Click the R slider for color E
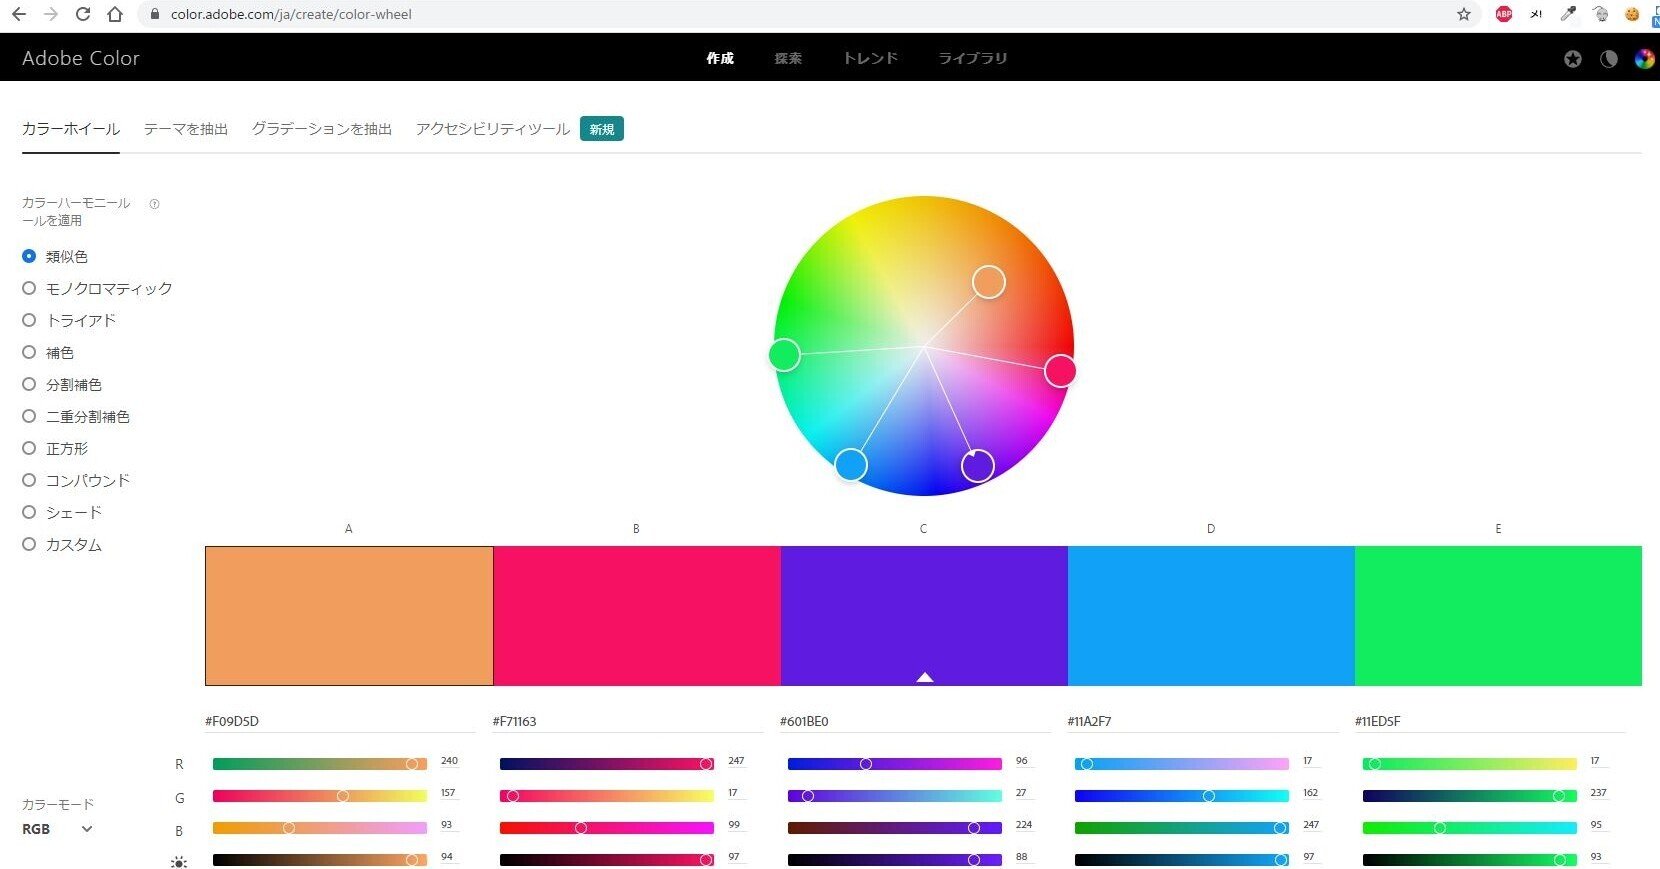The image size is (1660, 869). click(1470, 764)
